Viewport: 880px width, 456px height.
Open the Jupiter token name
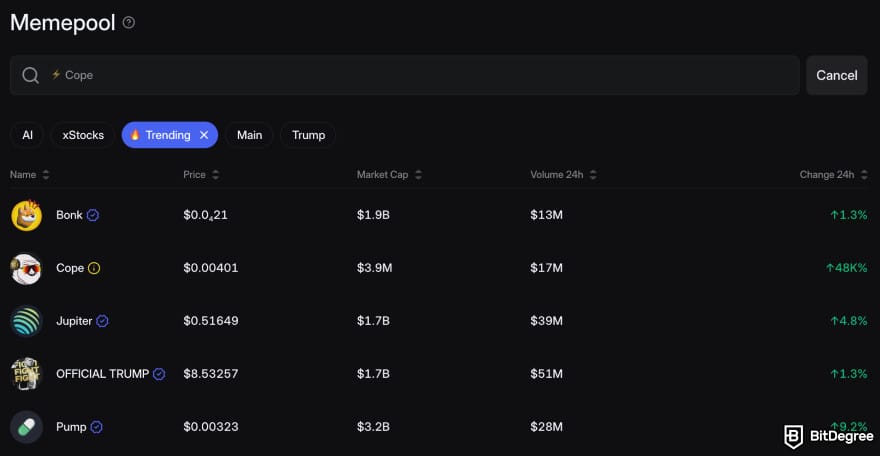point(74,321)
